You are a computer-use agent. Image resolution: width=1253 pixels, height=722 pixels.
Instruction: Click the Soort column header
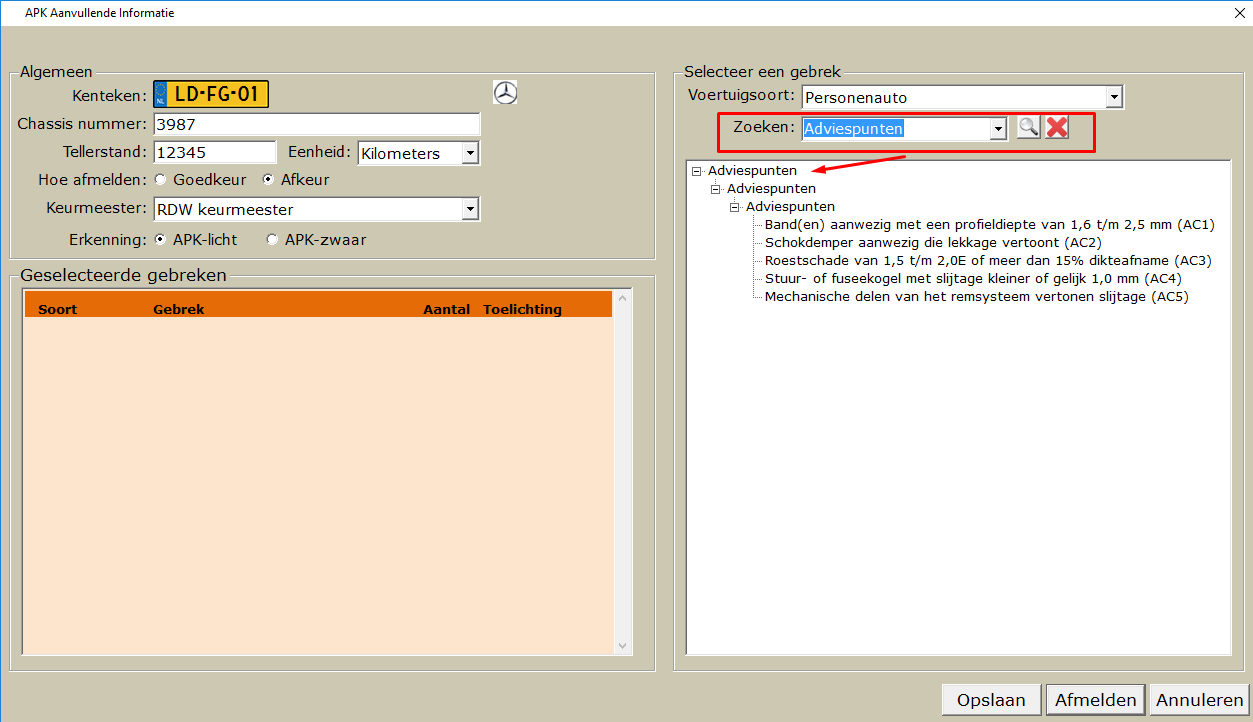coord(58,309)
